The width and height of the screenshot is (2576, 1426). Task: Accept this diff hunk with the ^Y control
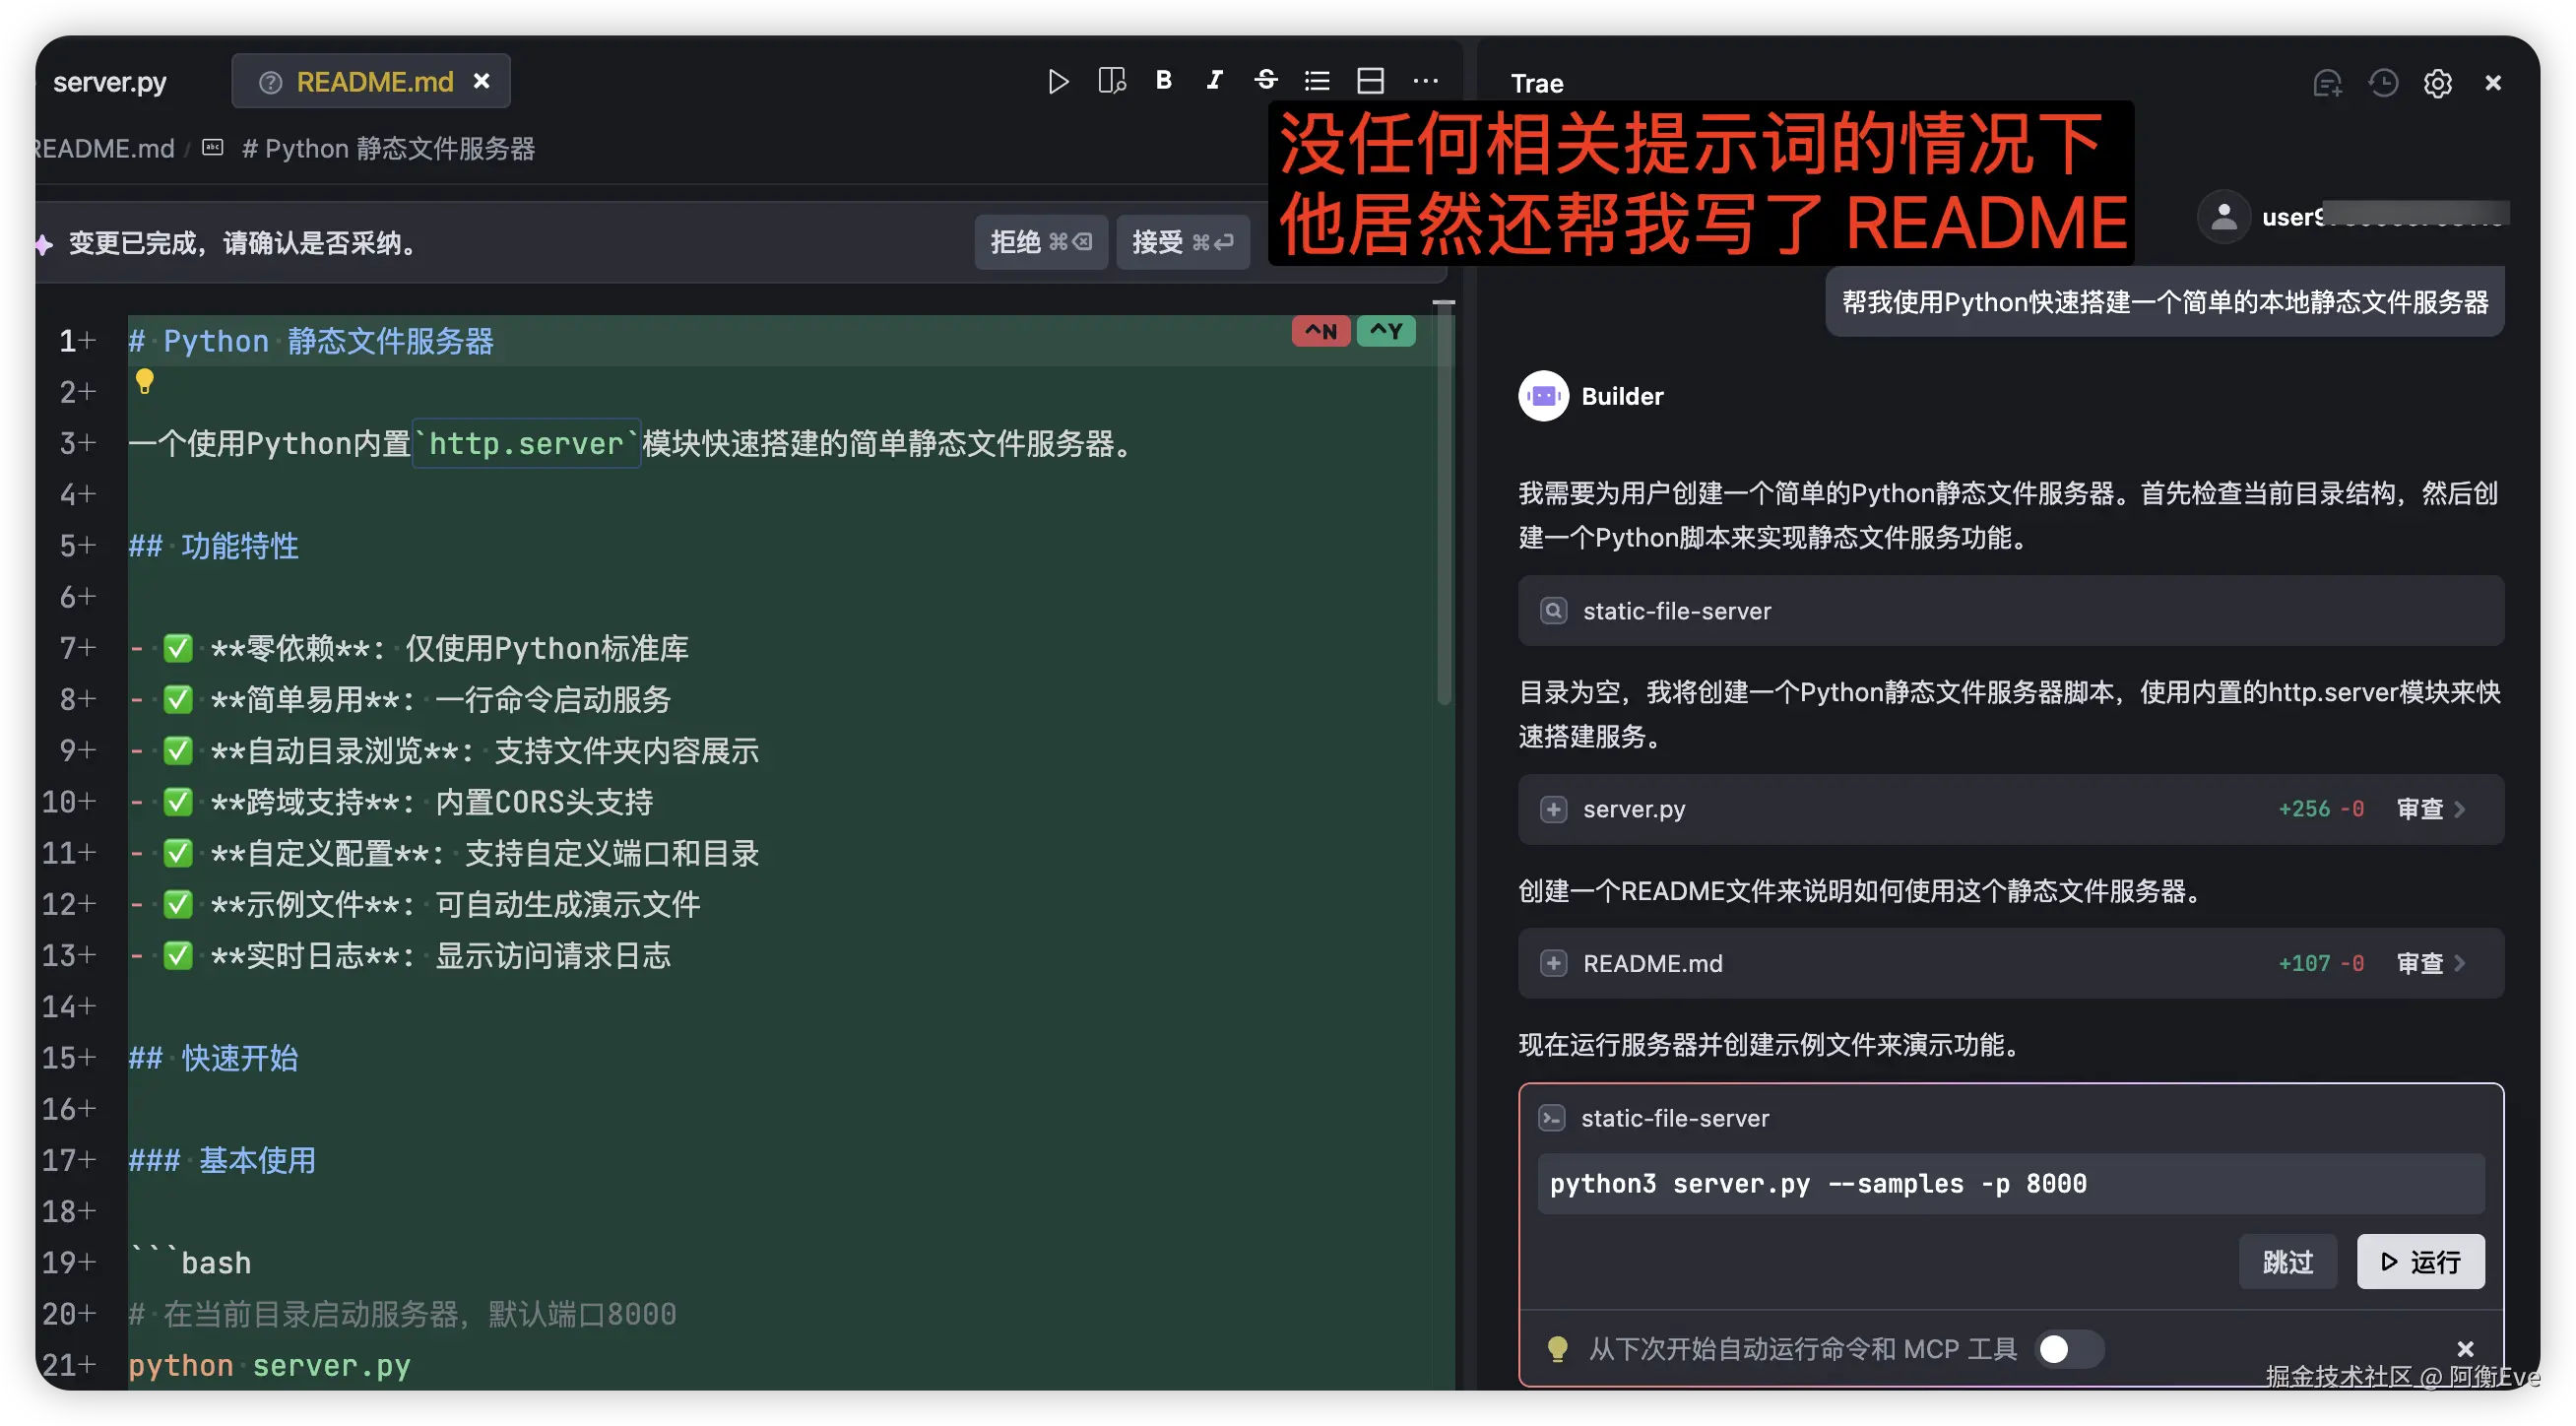1386,331
